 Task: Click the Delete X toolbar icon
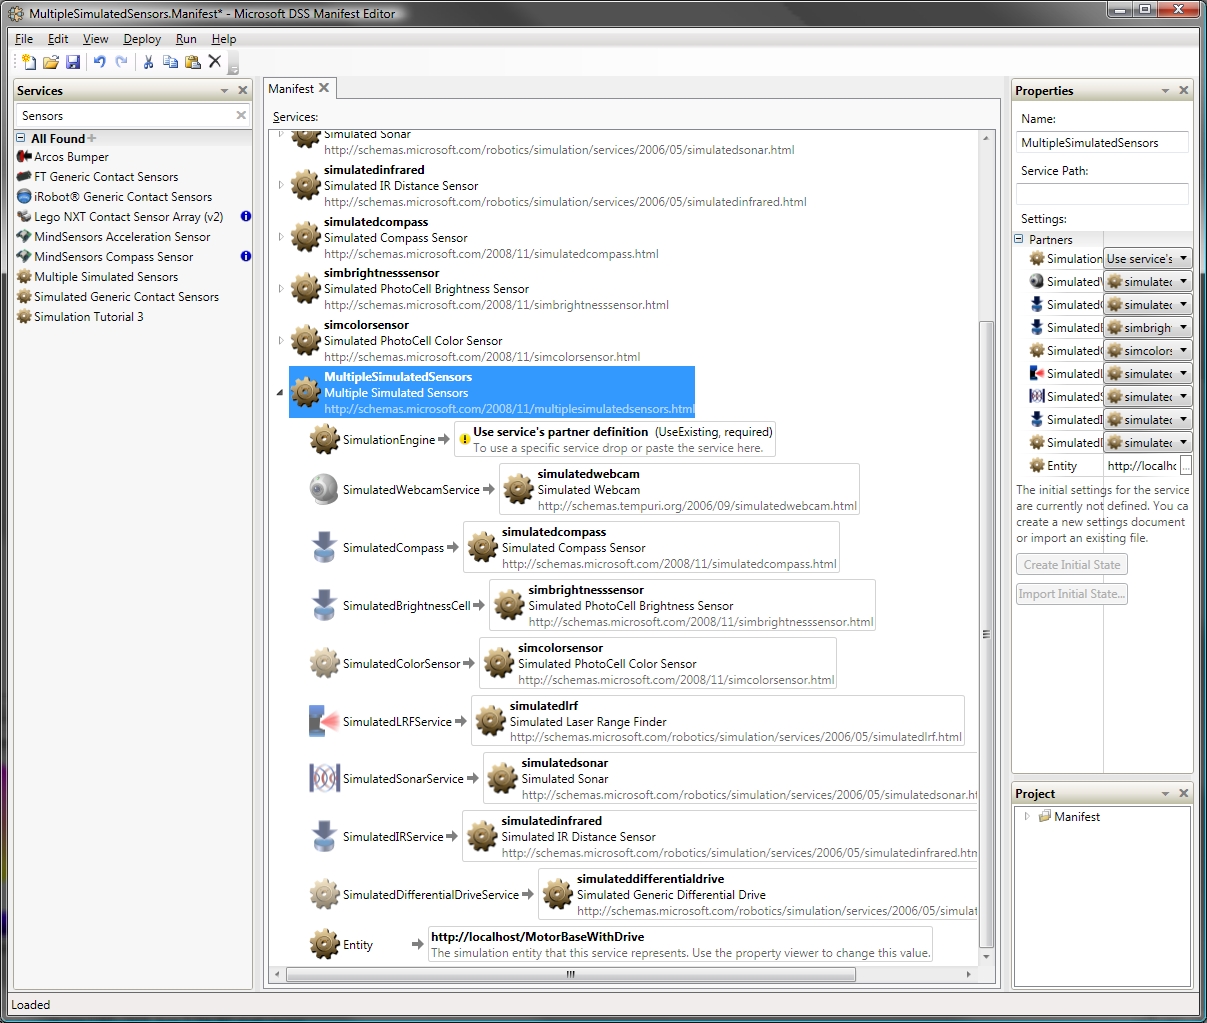click(x=214, y=62)
